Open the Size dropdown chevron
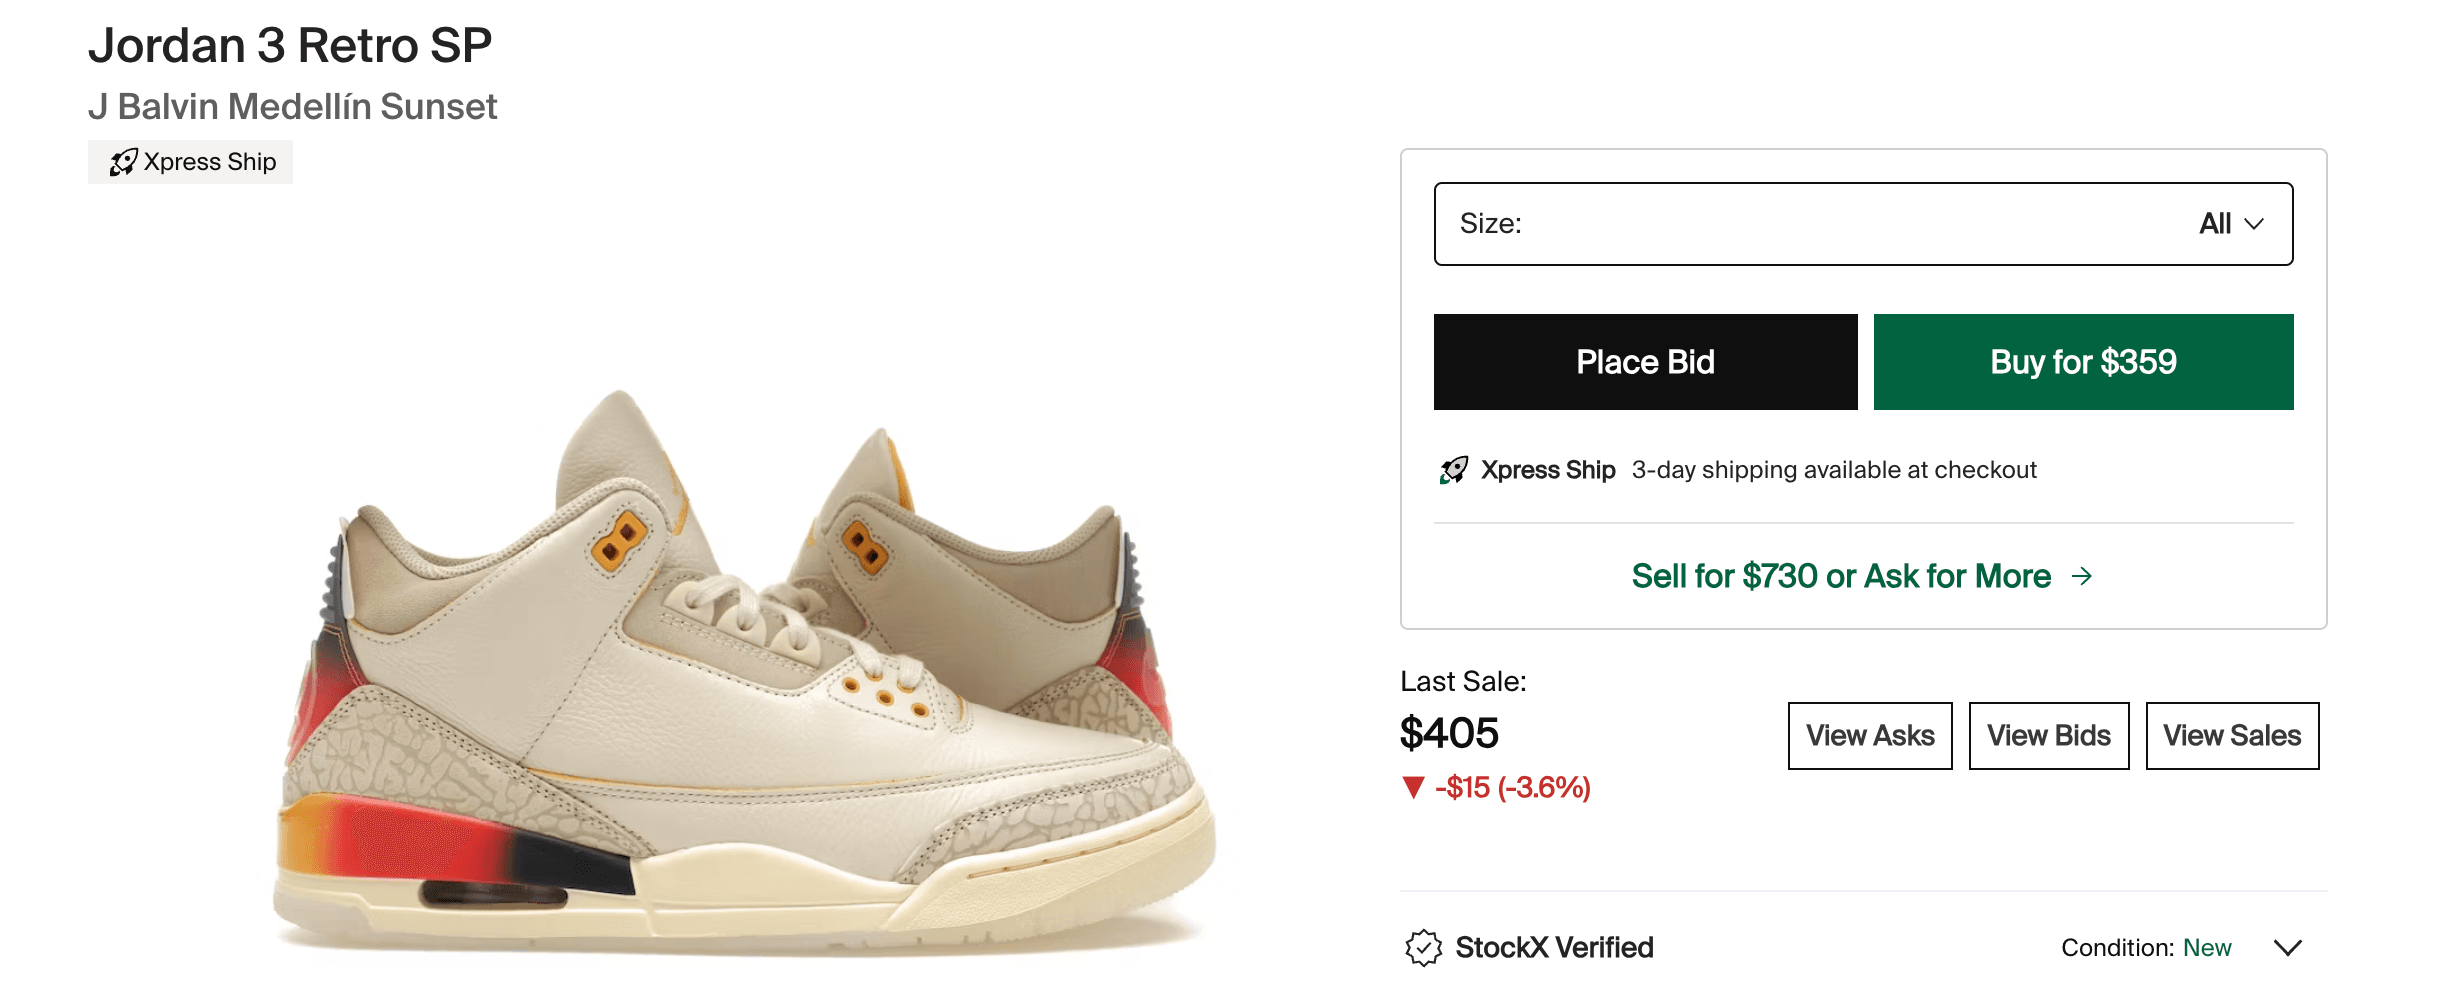 tap(2254, 224)
